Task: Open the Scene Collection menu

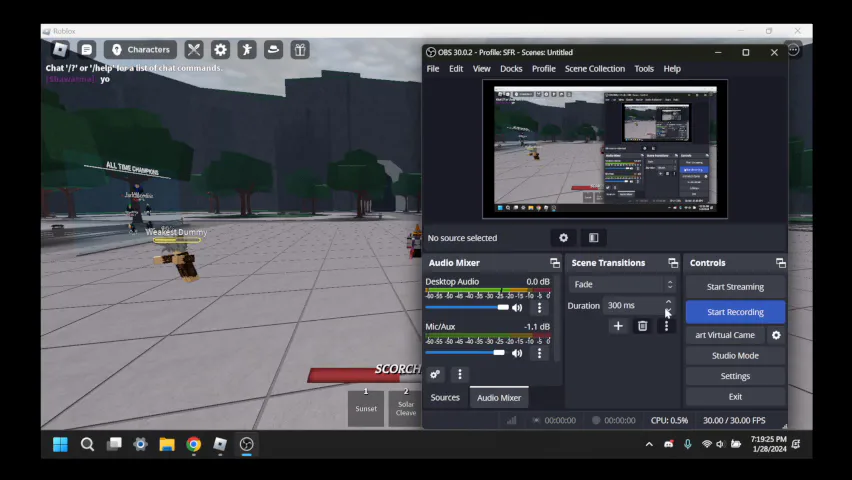Action: click(595, 68)
